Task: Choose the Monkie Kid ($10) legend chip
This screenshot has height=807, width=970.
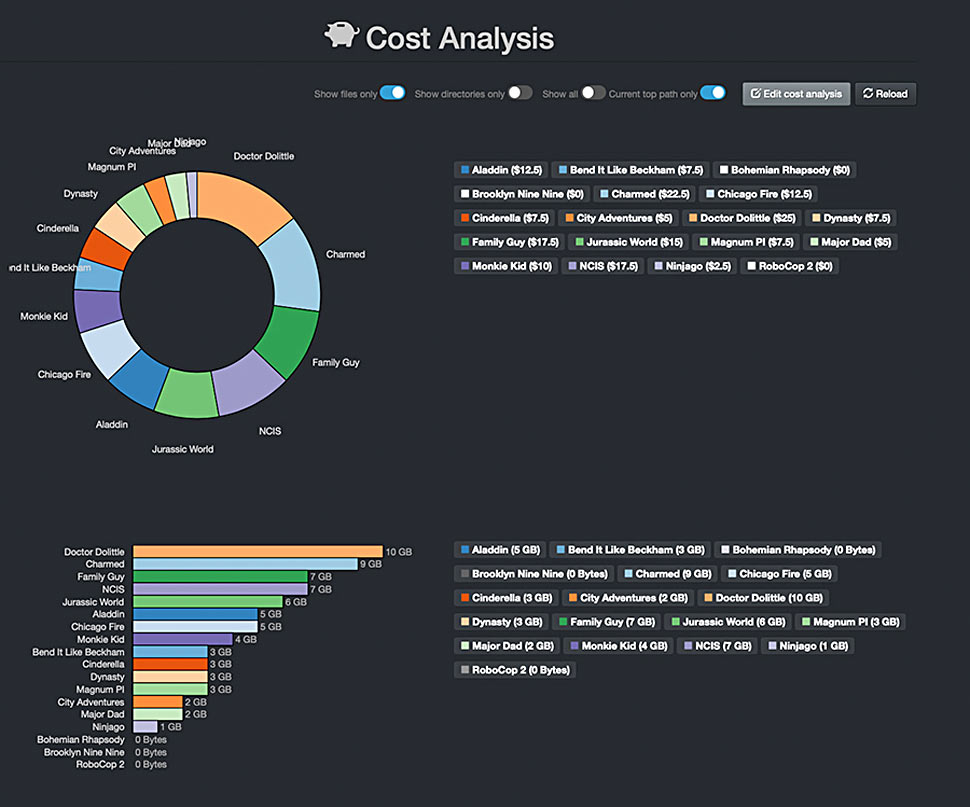Action: coord(506,267)
